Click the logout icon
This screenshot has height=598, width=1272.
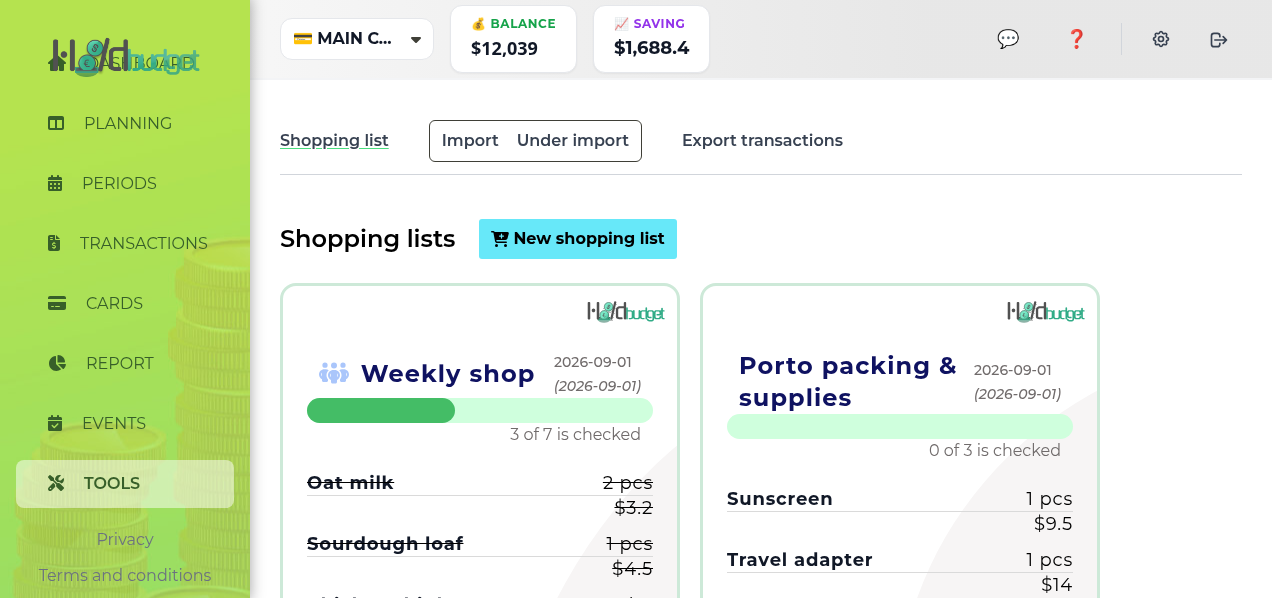pyautogui.click(x=1218, y=39)
